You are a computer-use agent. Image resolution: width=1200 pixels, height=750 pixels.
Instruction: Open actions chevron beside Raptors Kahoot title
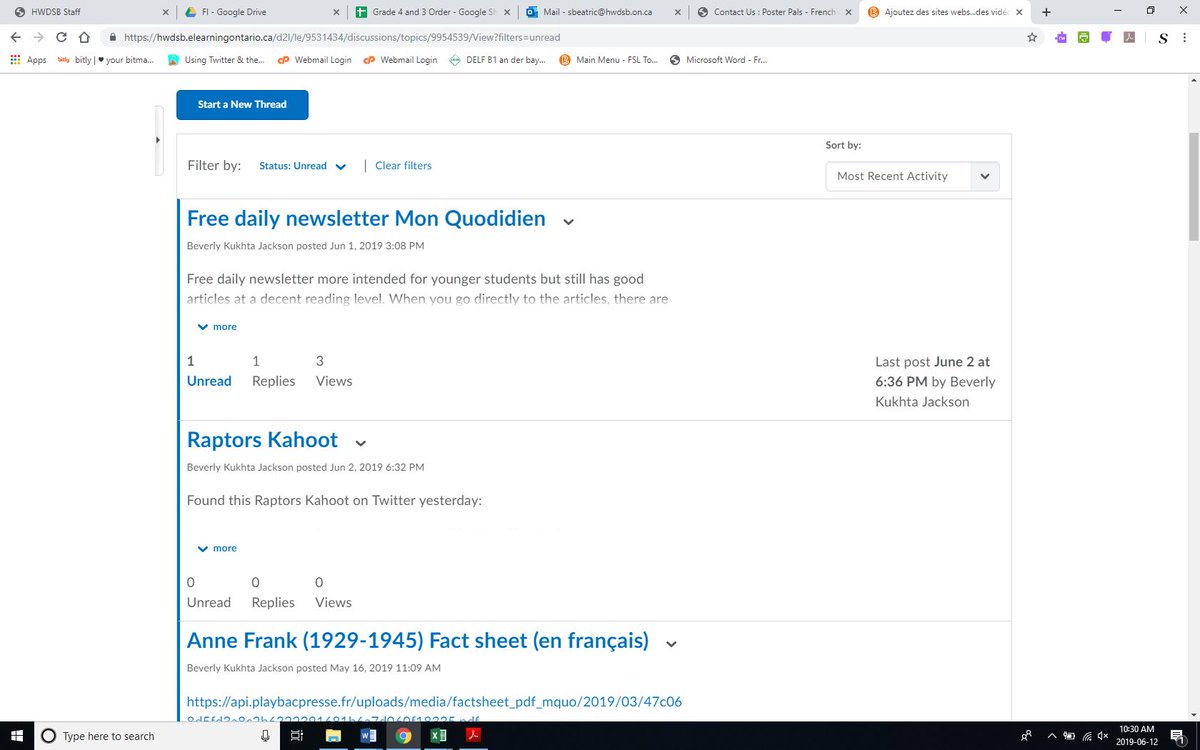pyautogui.click(x=361, y=444)
